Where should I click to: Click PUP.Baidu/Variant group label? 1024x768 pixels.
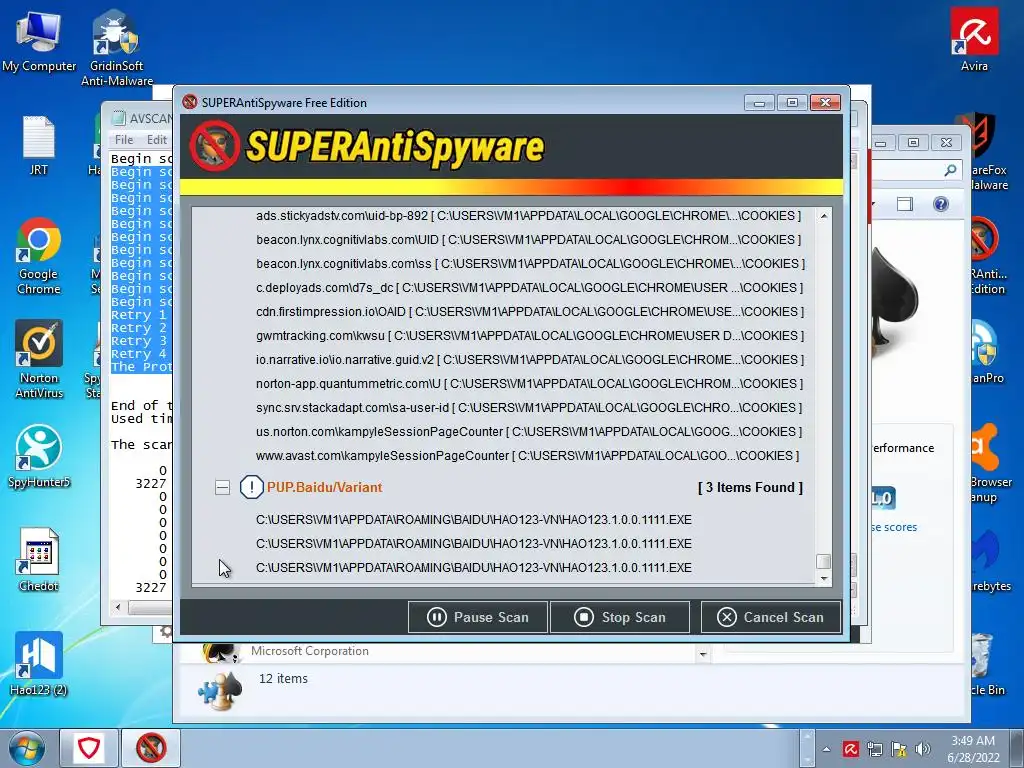tap(325, 487)
